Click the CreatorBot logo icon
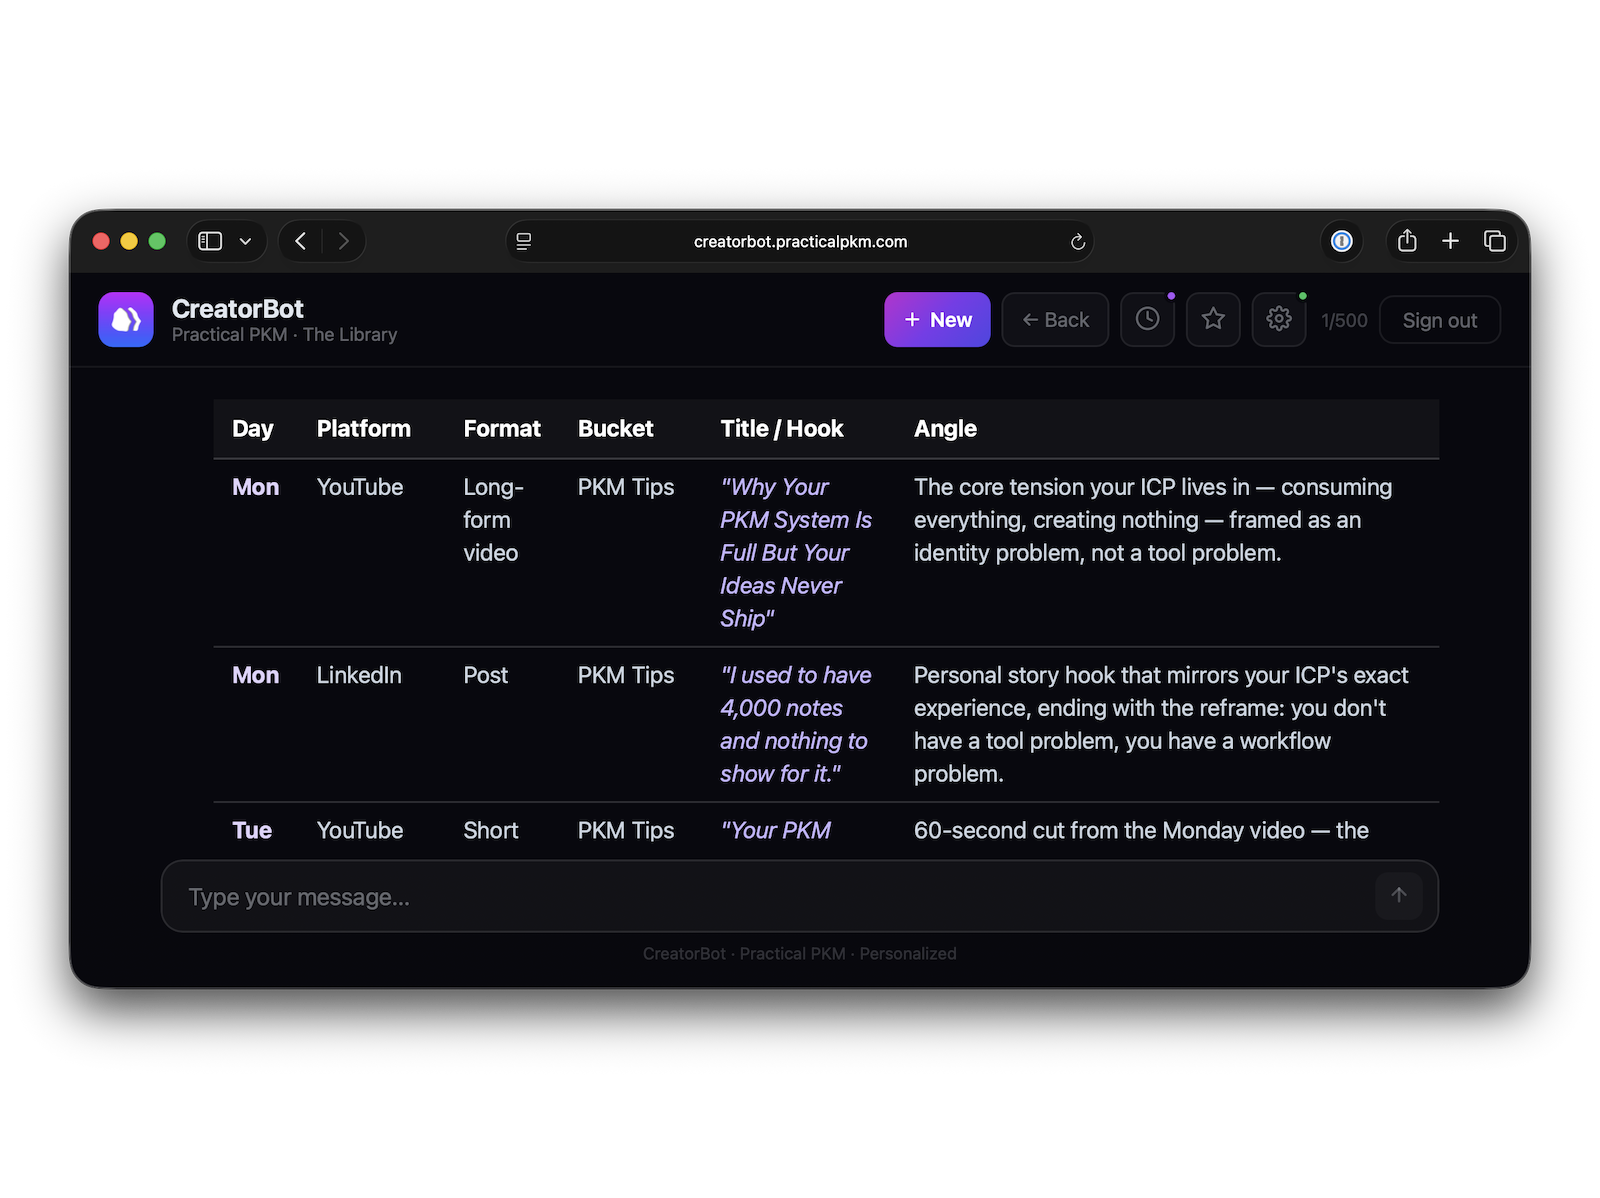Image resolution: width=1600 pixels, height=1198 pixels. coord(126,320)
